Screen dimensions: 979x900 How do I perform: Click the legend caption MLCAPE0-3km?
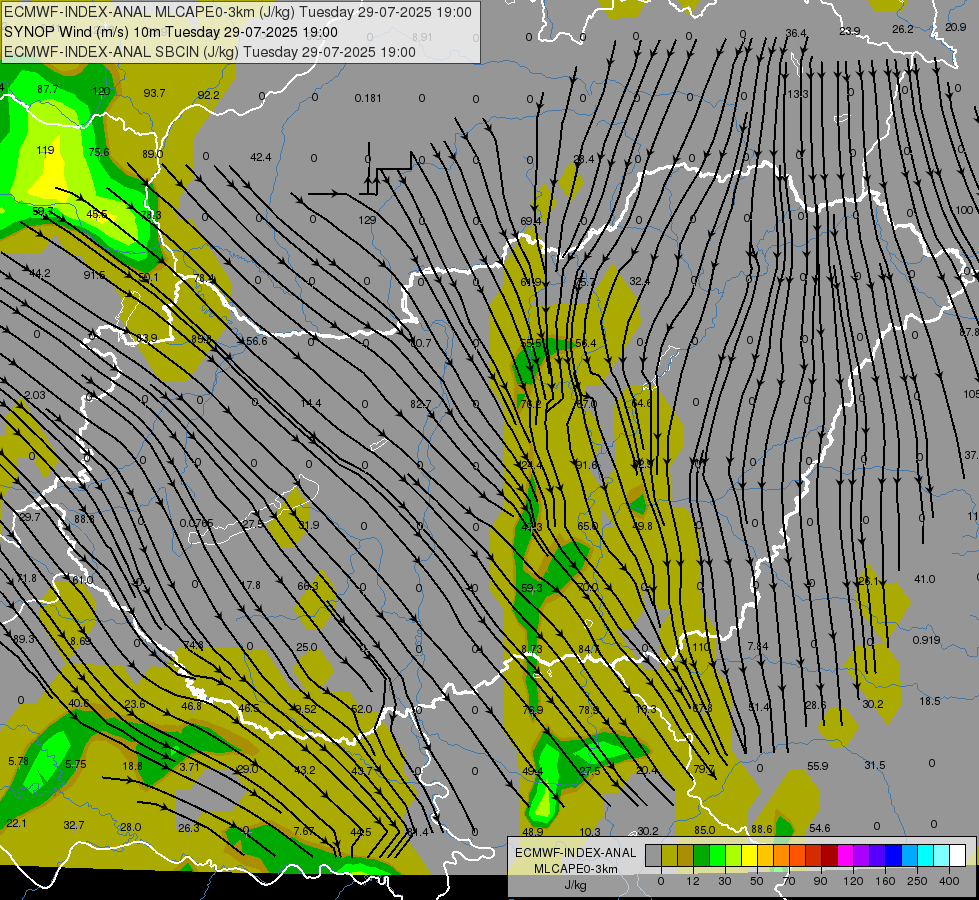point(575,869)
